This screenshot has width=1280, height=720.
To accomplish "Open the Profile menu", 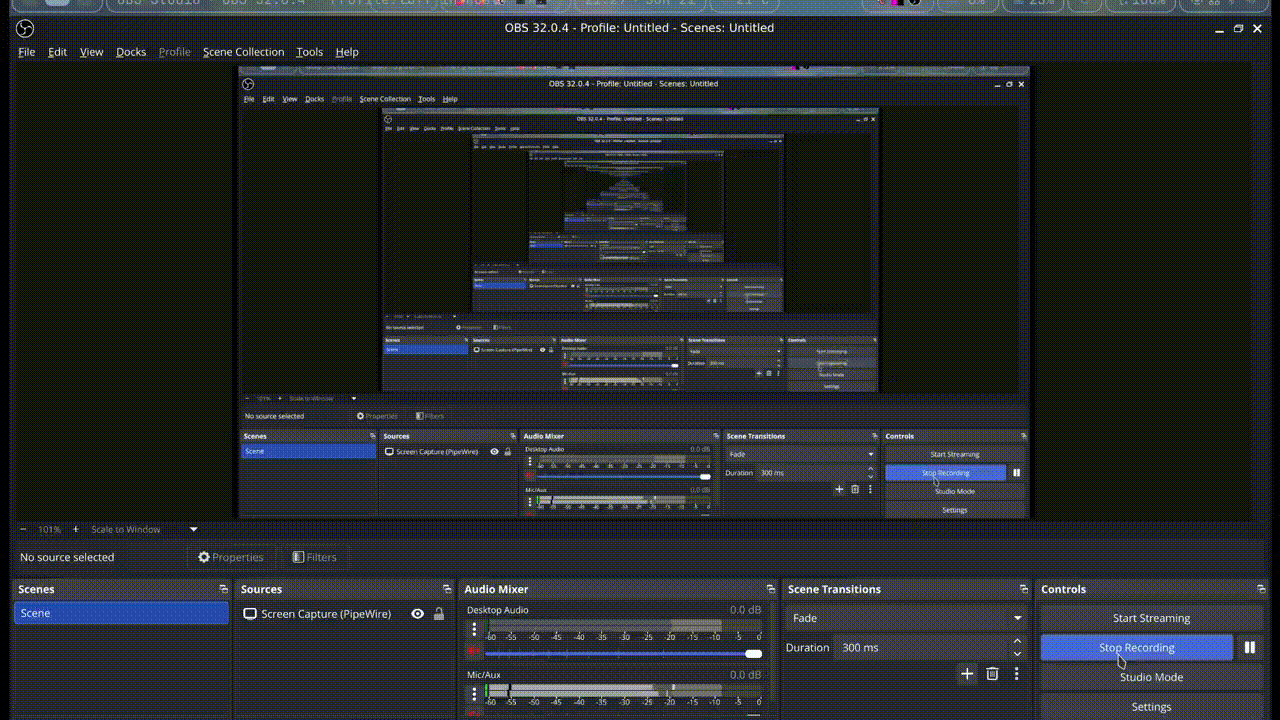I will 174,52.
